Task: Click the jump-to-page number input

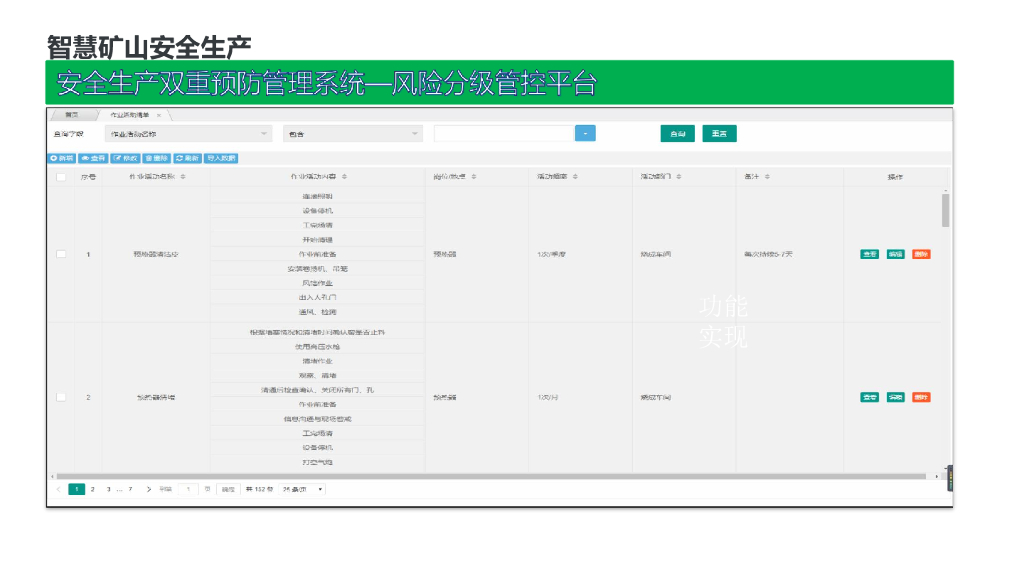Action: tap(188, 489)
